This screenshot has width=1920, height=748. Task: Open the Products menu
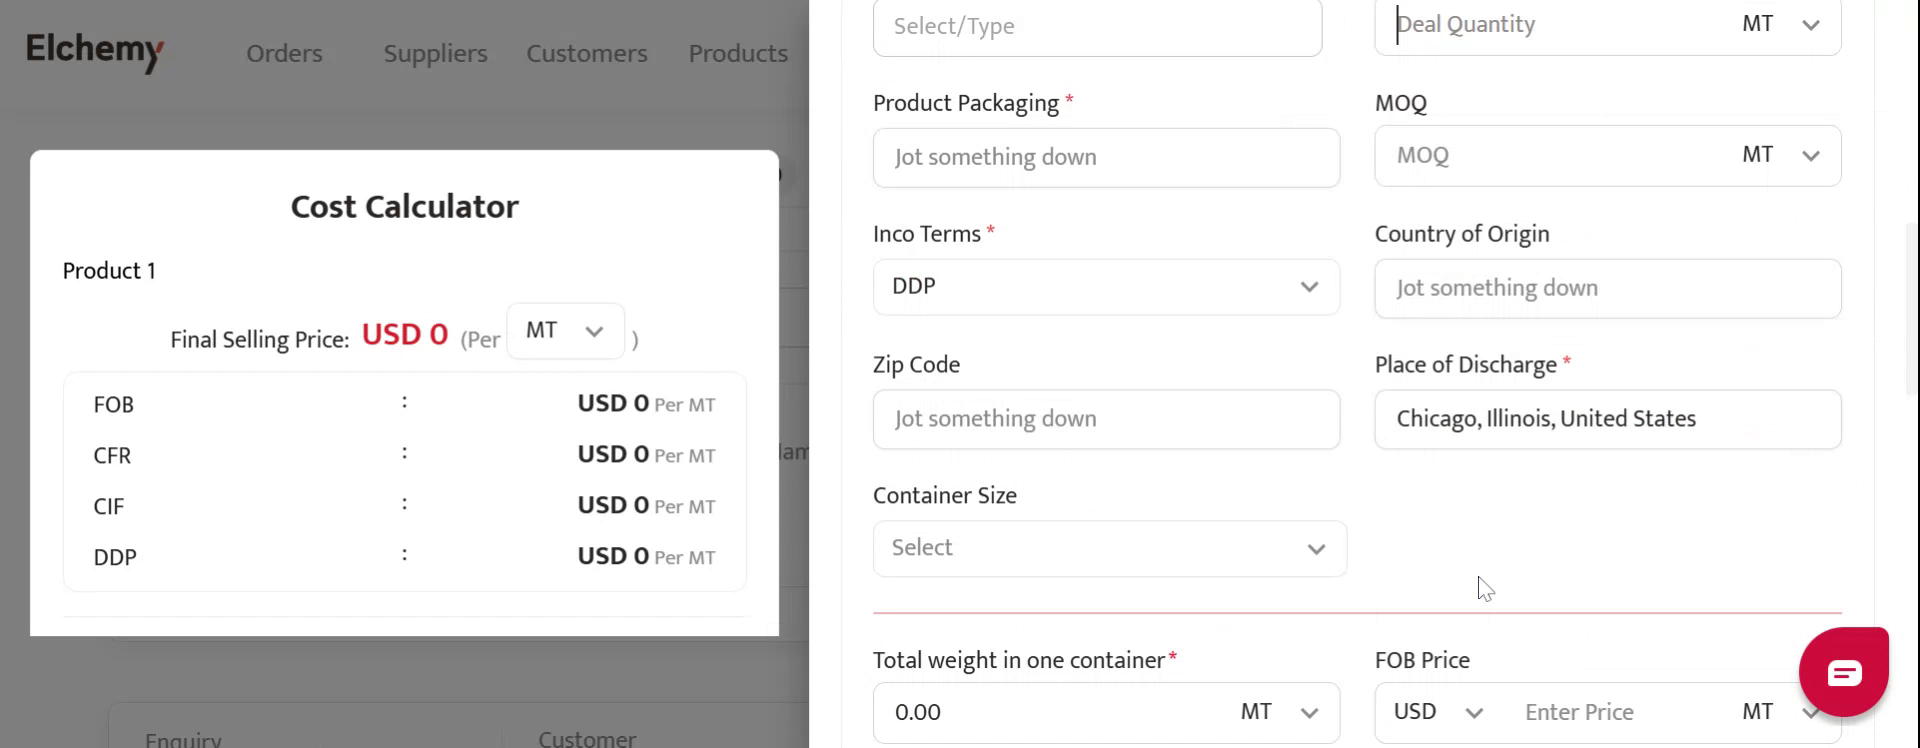738,53
